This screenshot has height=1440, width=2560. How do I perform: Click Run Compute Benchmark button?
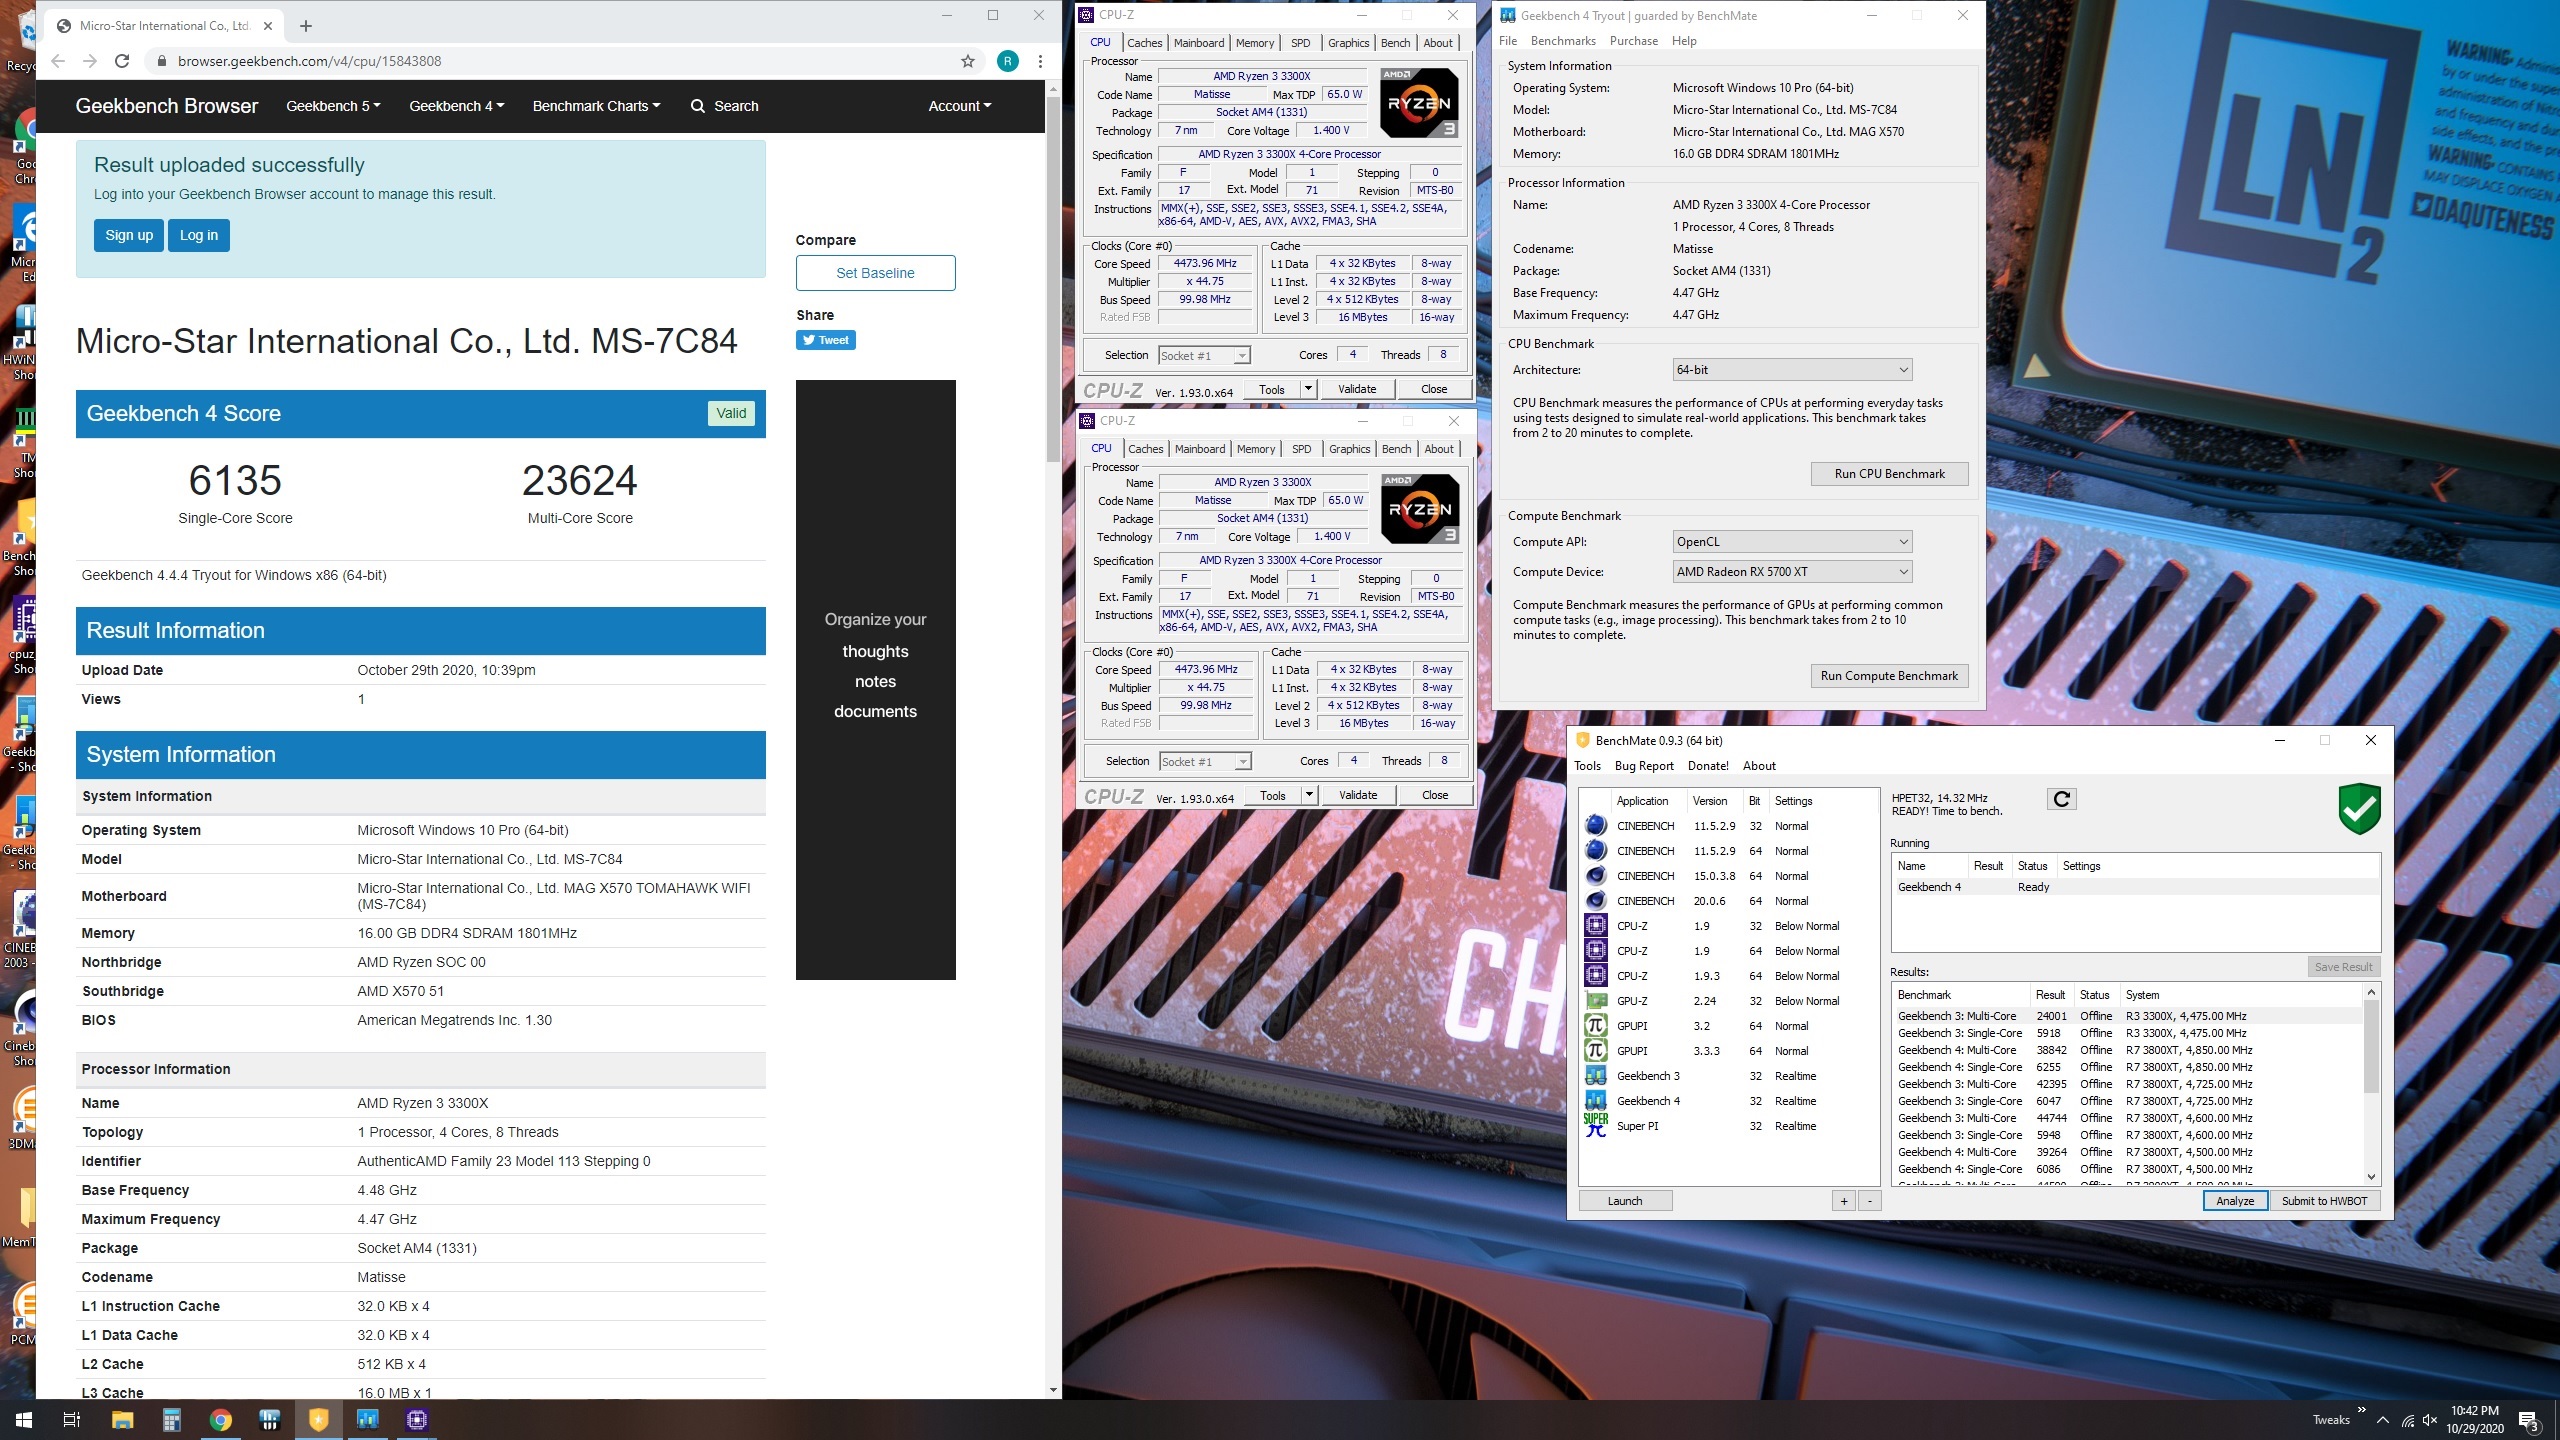(1889, 676)
